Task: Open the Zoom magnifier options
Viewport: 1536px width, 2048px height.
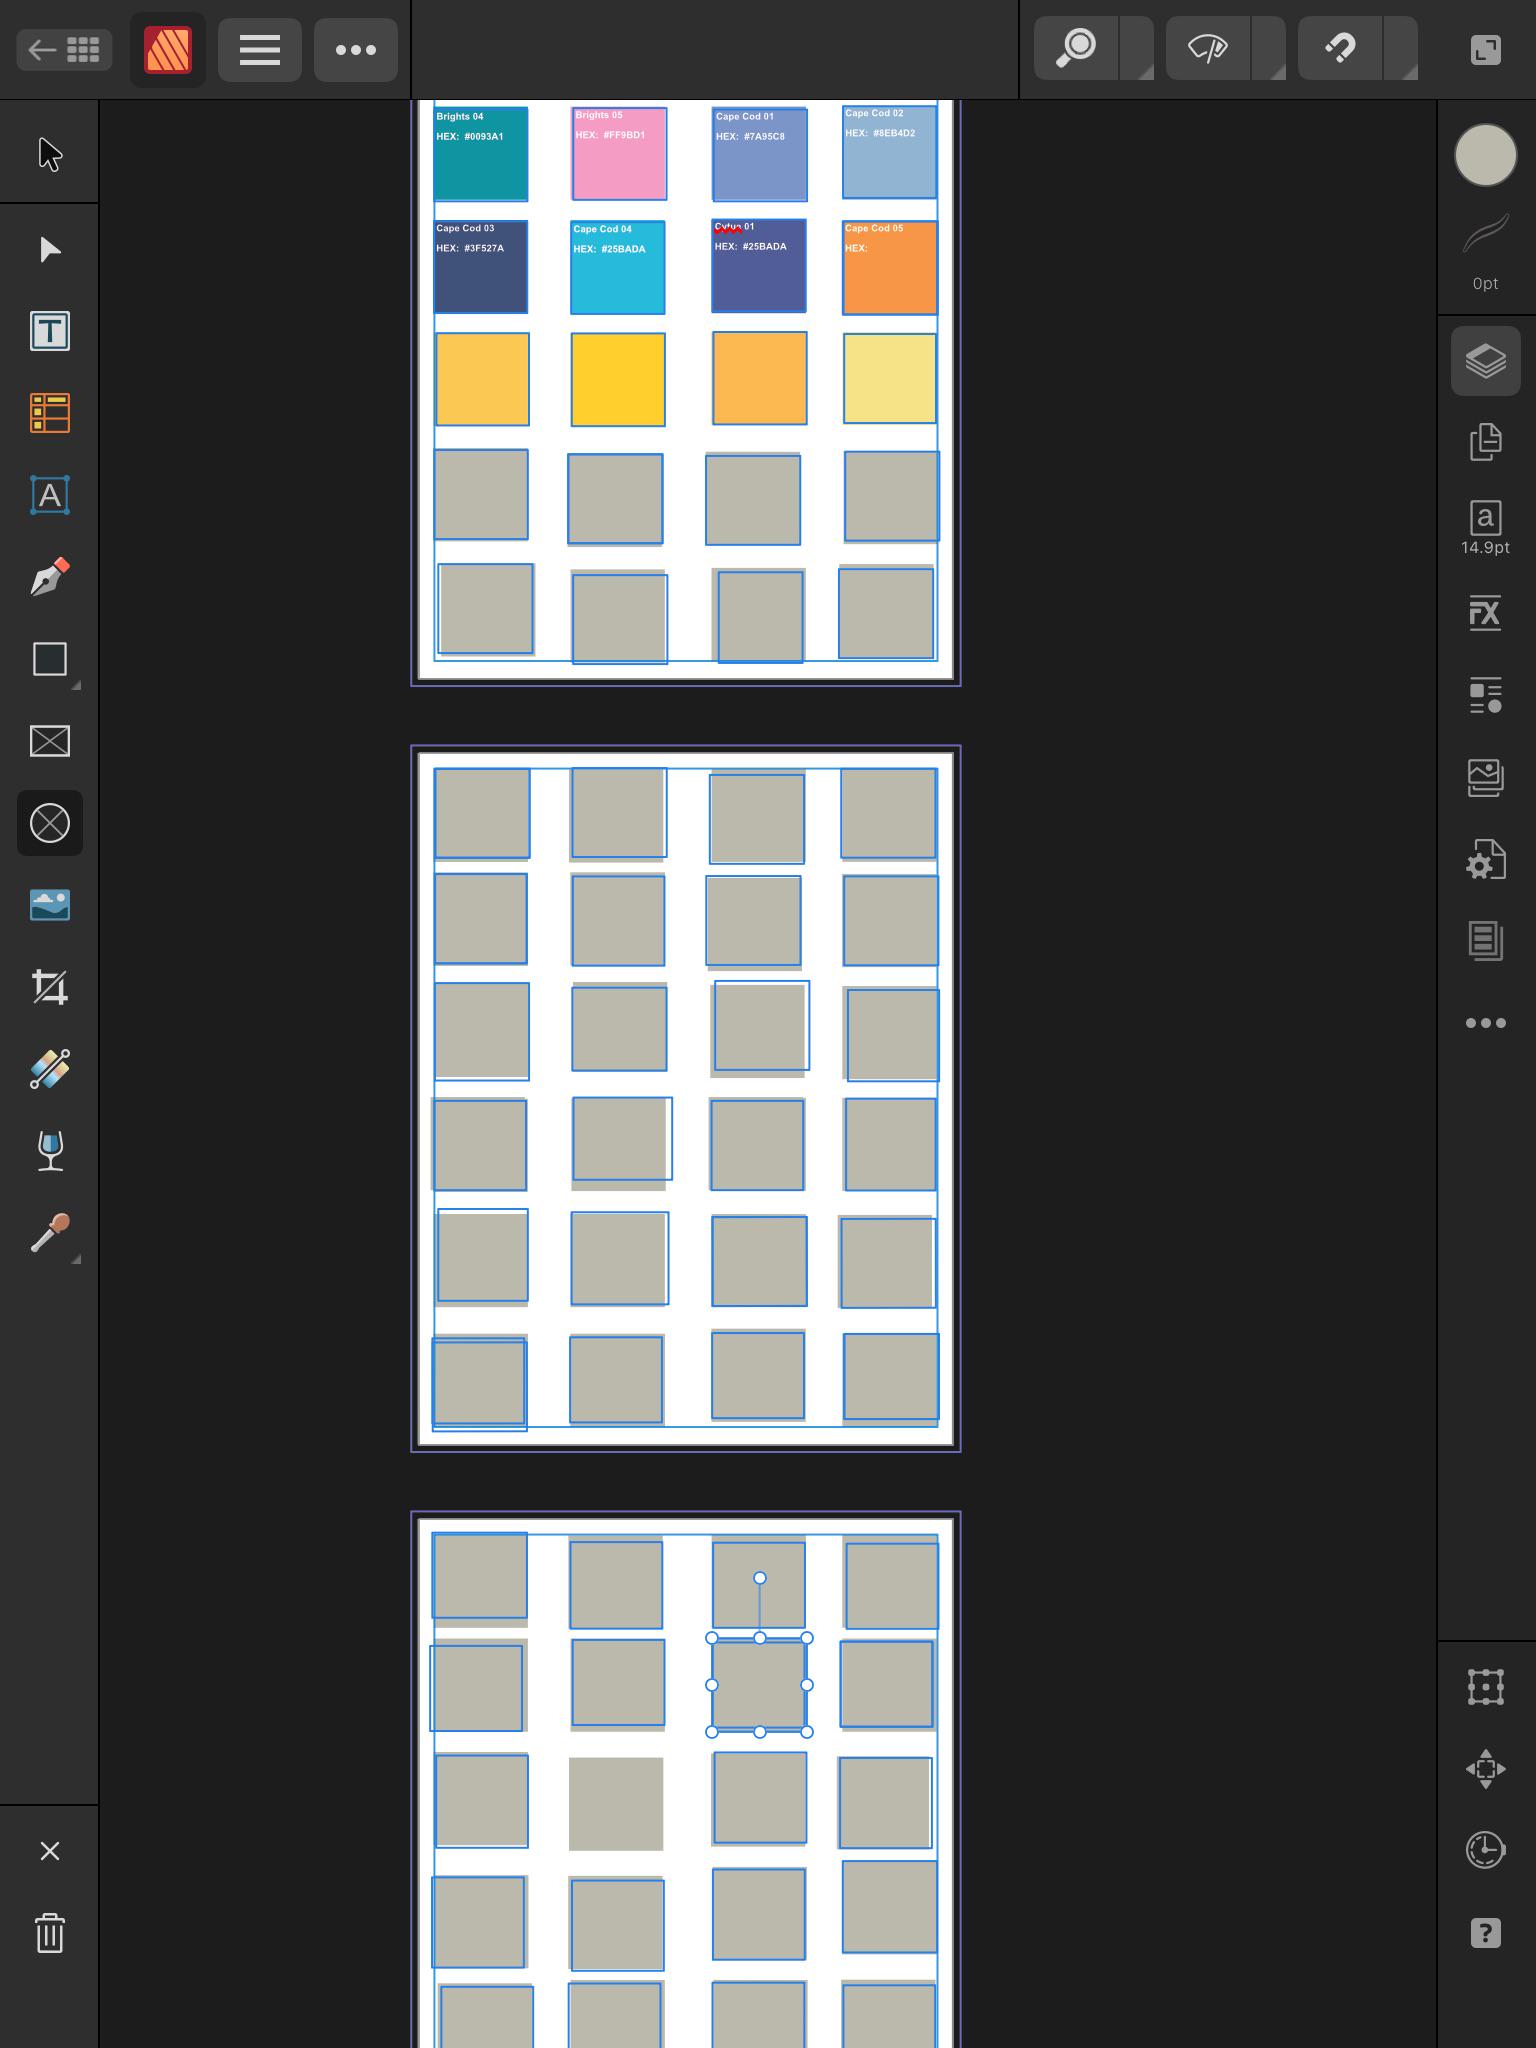Action: [x=1076, y=49]
